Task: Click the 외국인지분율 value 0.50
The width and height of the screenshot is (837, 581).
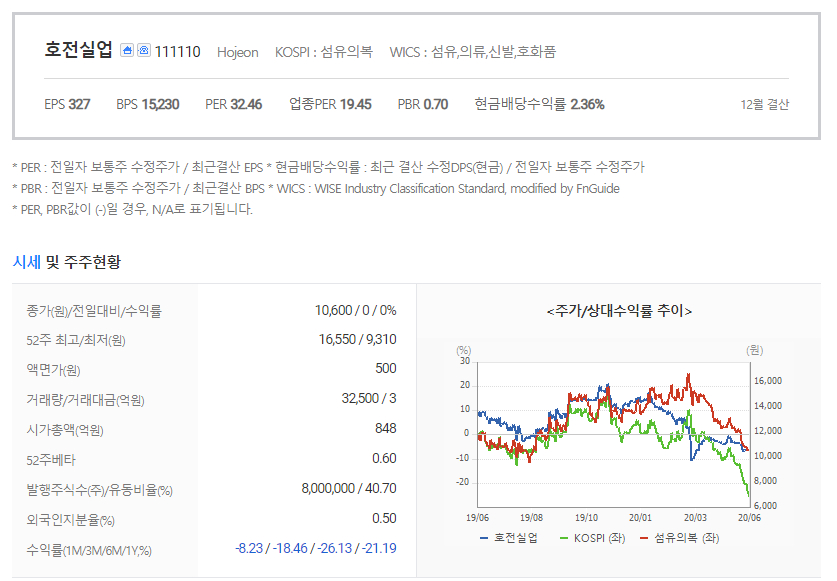Action: tap(384, 518)
